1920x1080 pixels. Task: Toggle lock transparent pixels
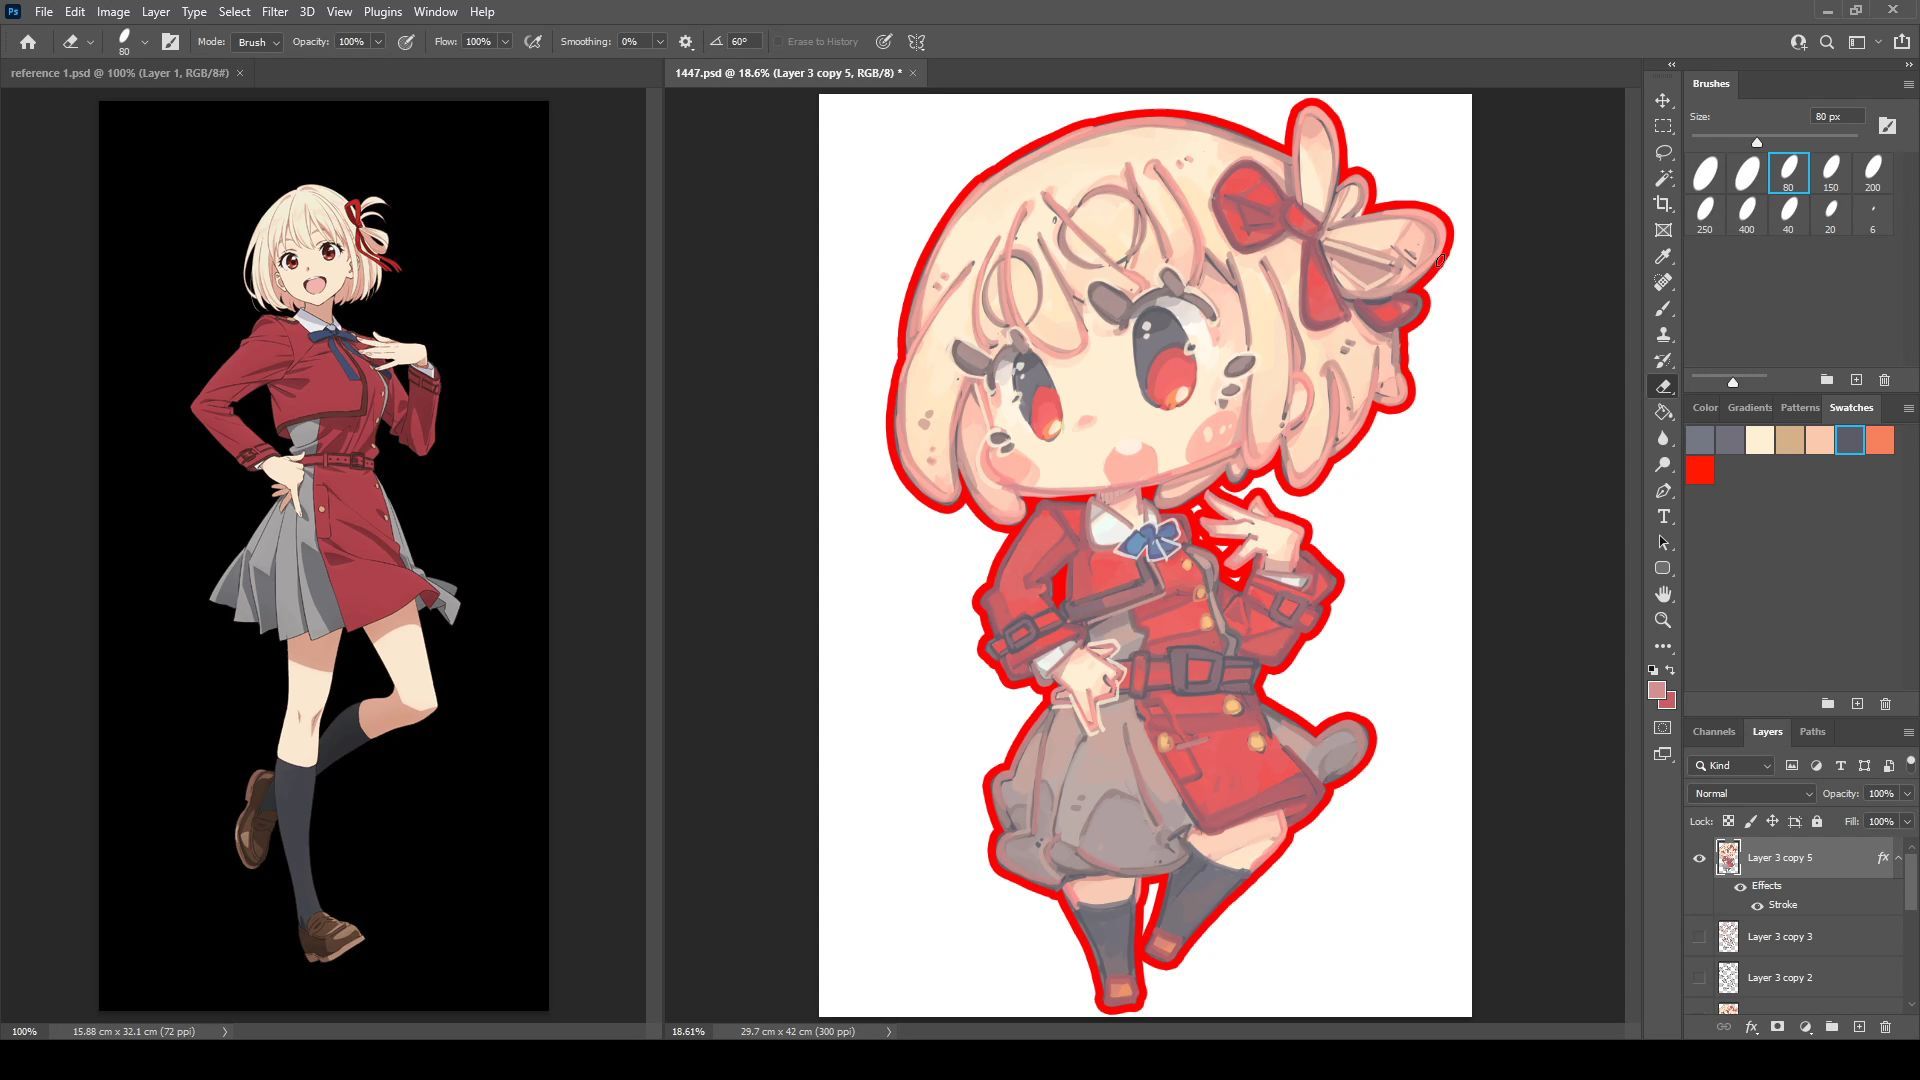point(1728,821)
